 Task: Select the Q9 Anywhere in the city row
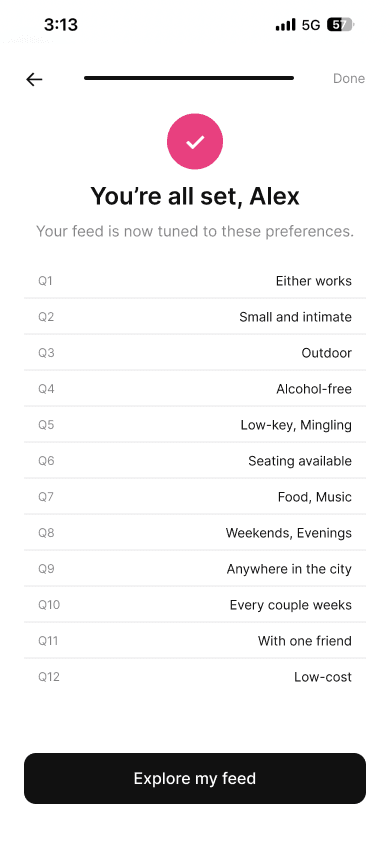pyautogui.click(x=195, y=569)
